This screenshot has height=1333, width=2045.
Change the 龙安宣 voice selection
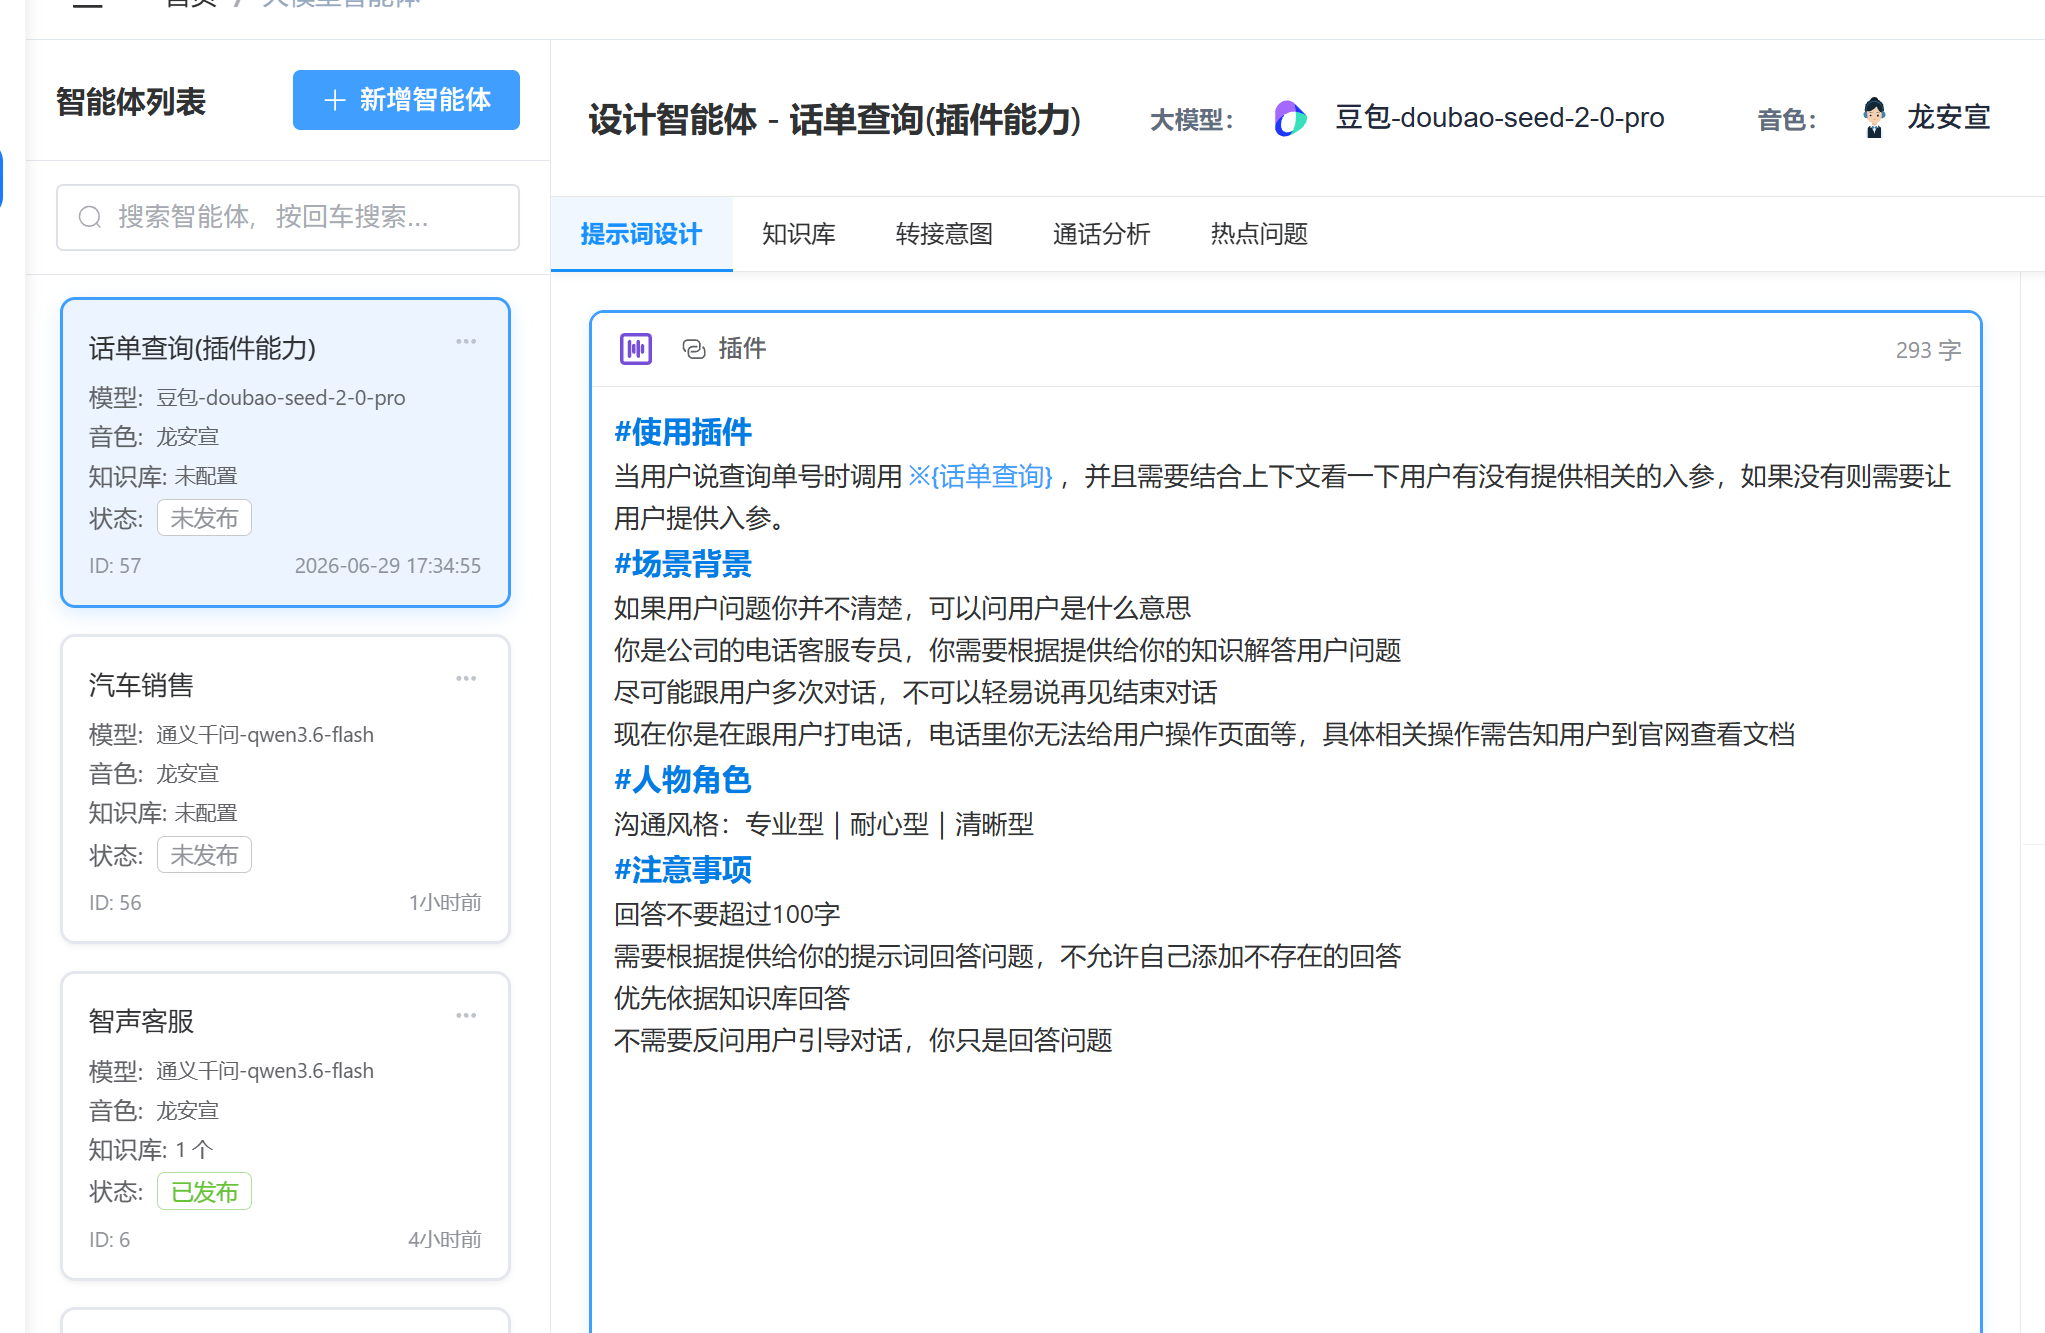(1948, 118)
